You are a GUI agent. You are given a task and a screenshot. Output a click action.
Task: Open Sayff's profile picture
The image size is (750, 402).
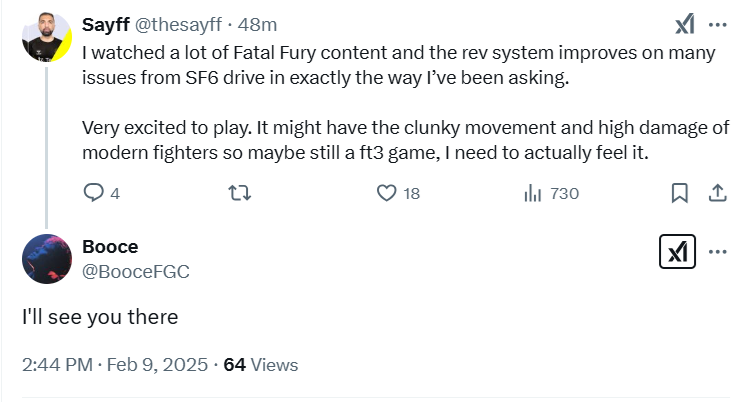point(47,37)
